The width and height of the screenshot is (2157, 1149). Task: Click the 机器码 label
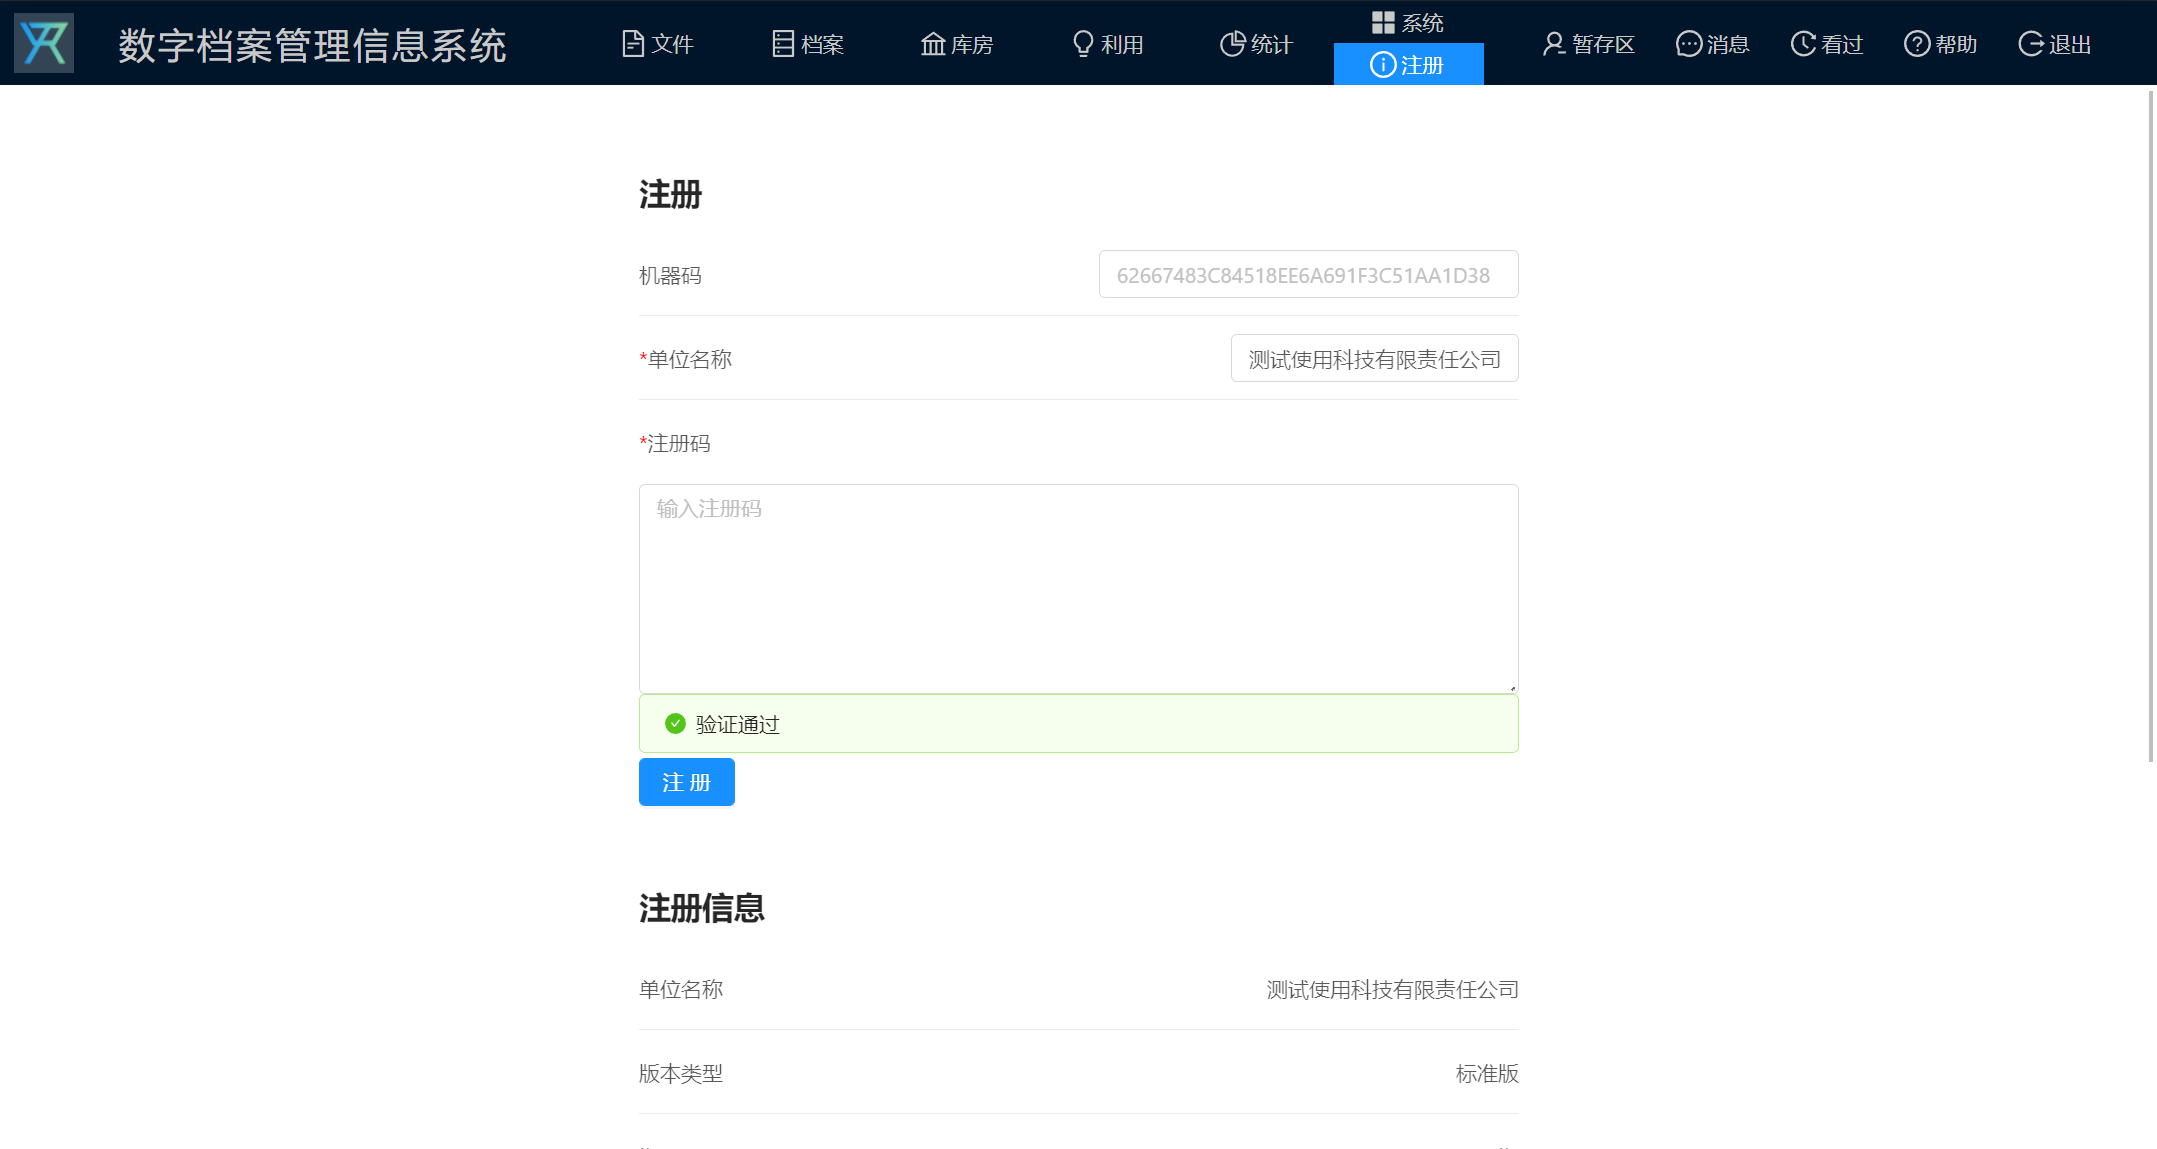[x=670, y=275]
